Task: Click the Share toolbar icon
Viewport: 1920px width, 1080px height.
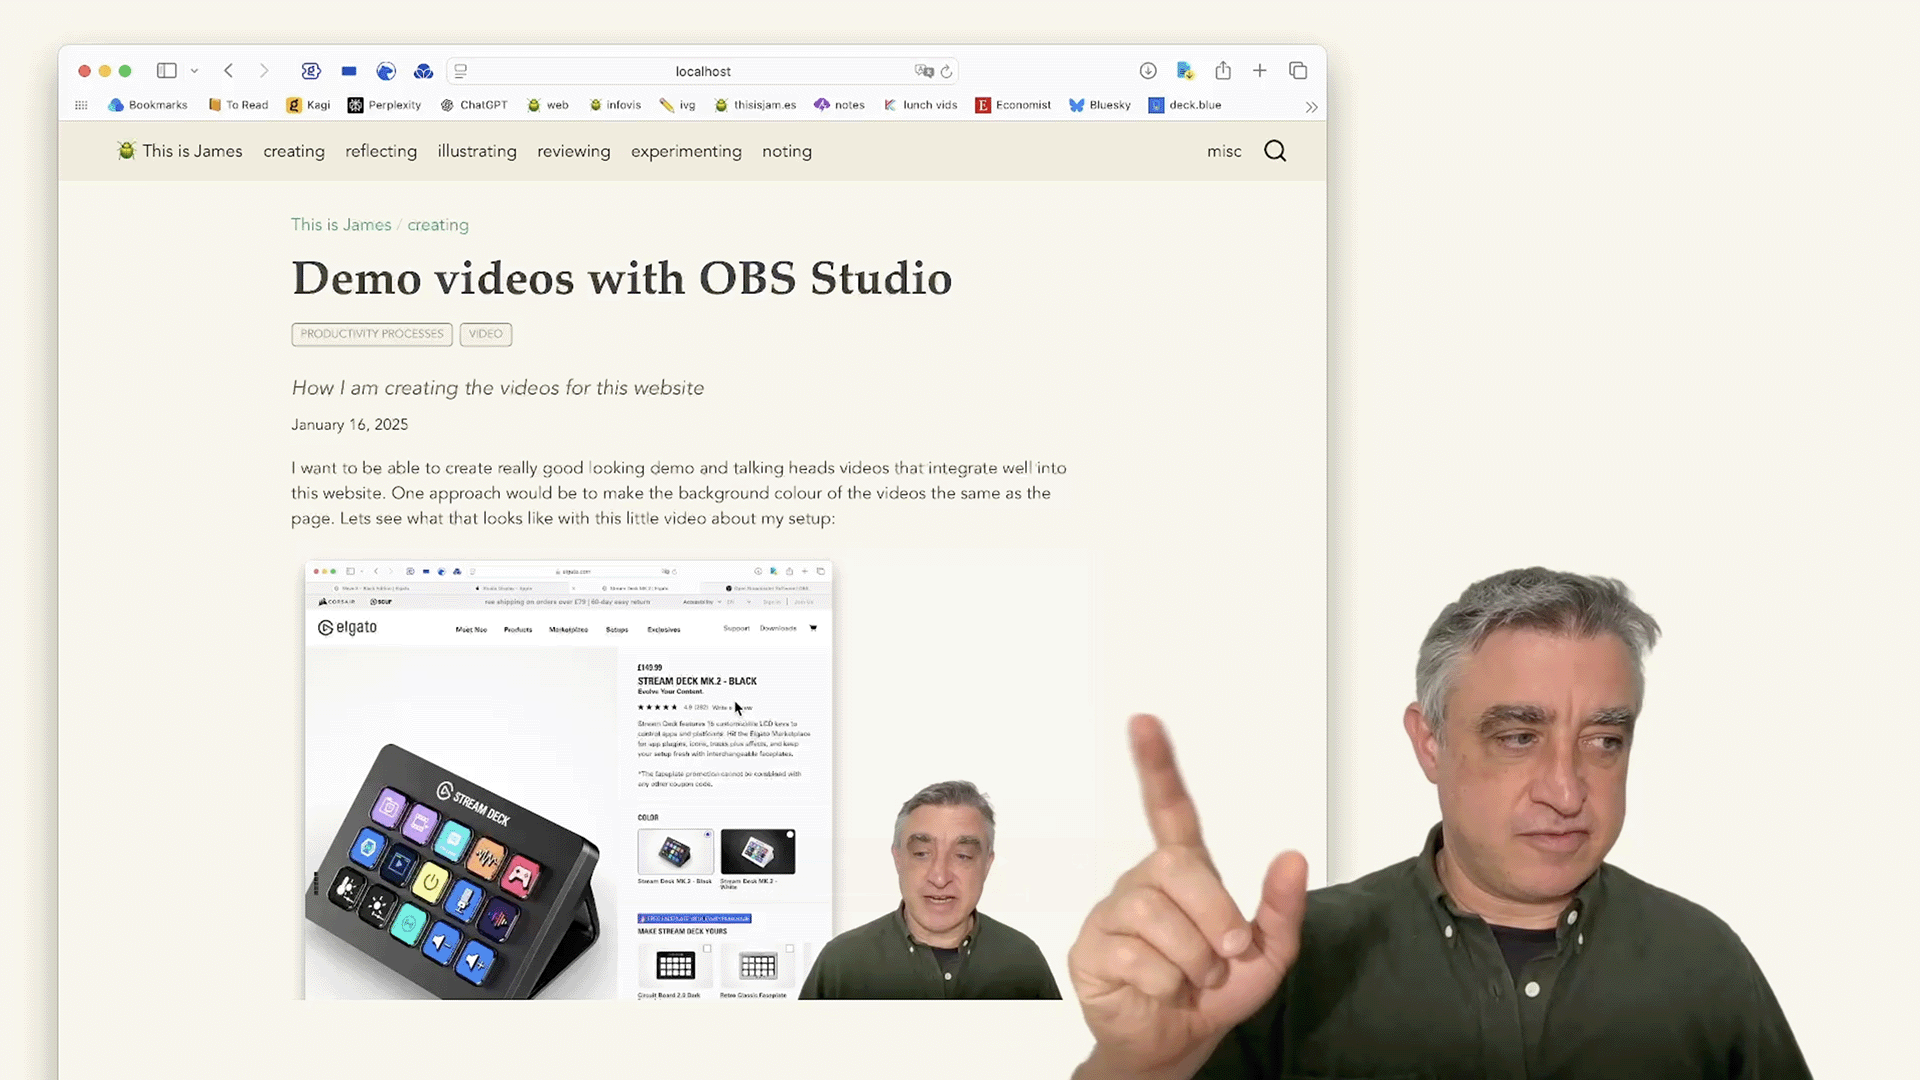Action: (x=1223, y=71)
